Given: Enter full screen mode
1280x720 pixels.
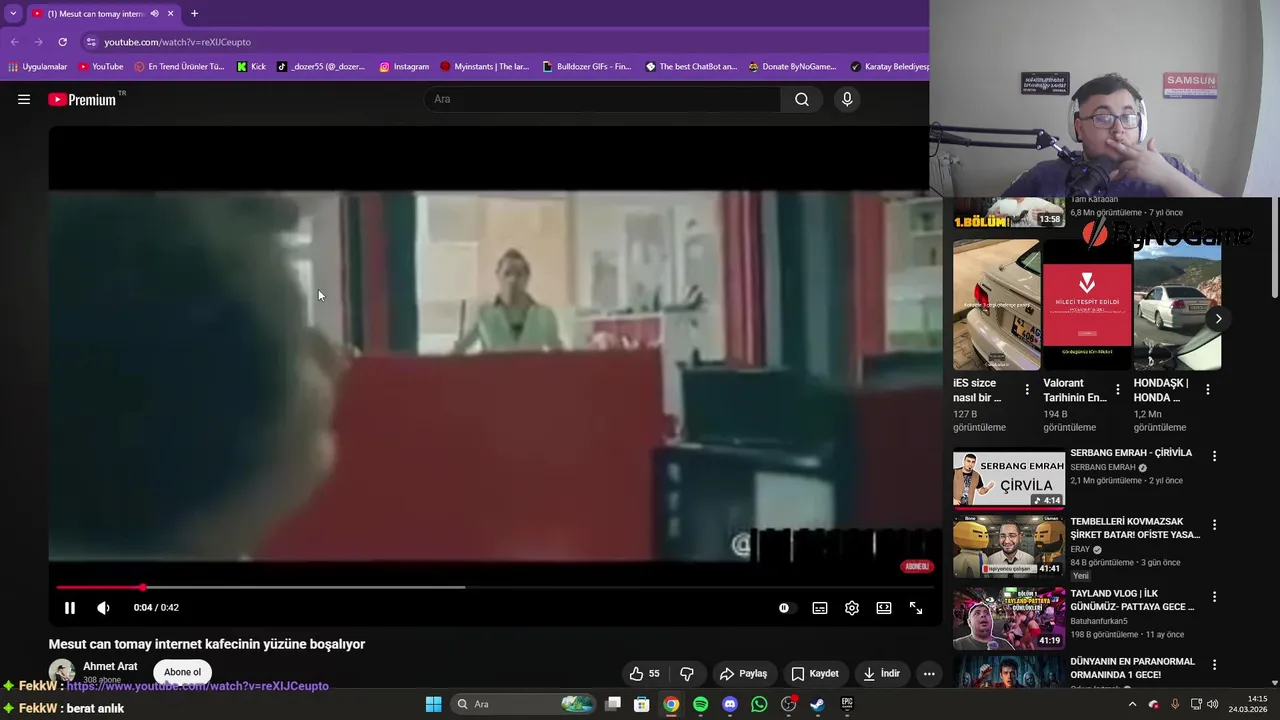Looking at the screenshot, I should pos(916,608).
